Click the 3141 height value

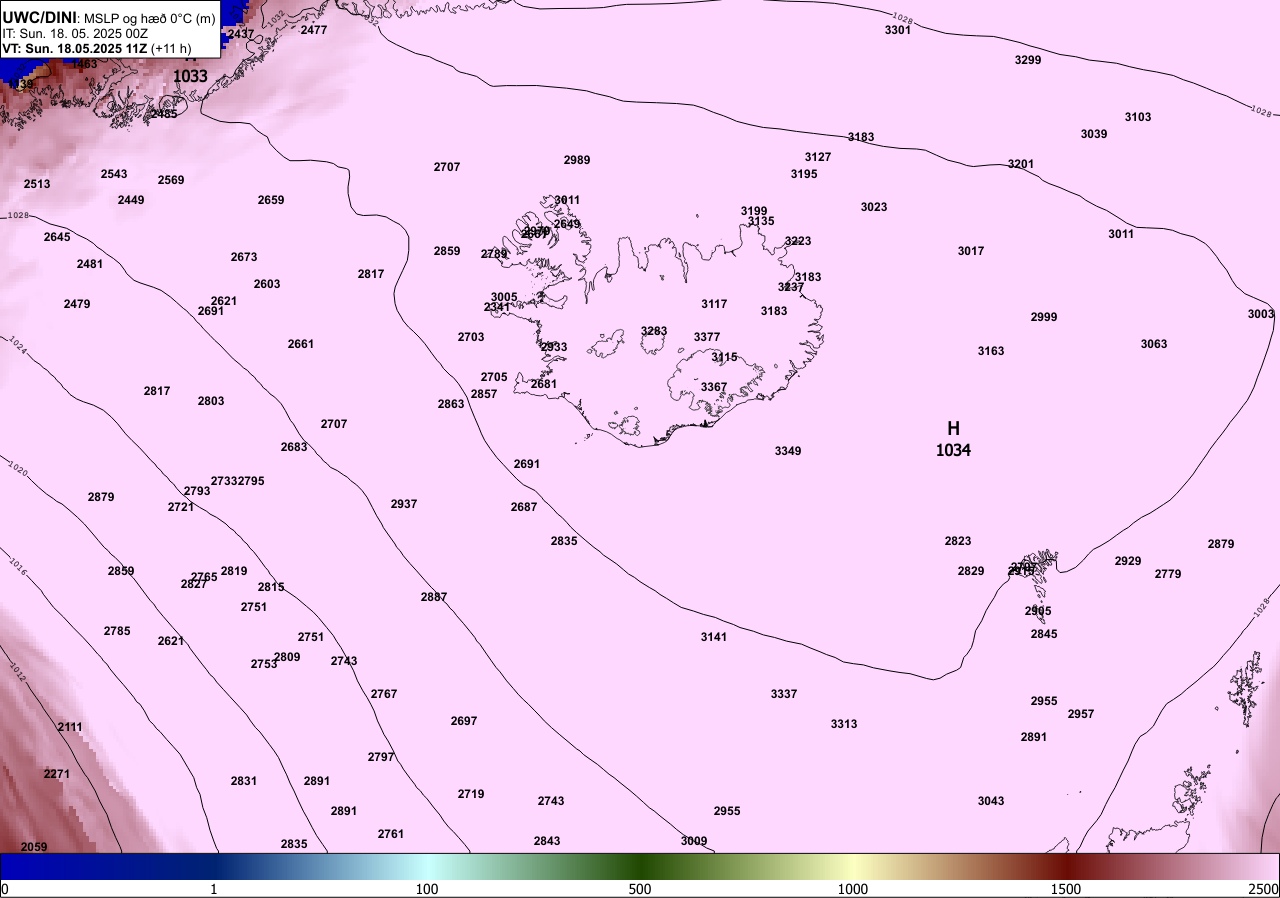click(x=714, y=637)
